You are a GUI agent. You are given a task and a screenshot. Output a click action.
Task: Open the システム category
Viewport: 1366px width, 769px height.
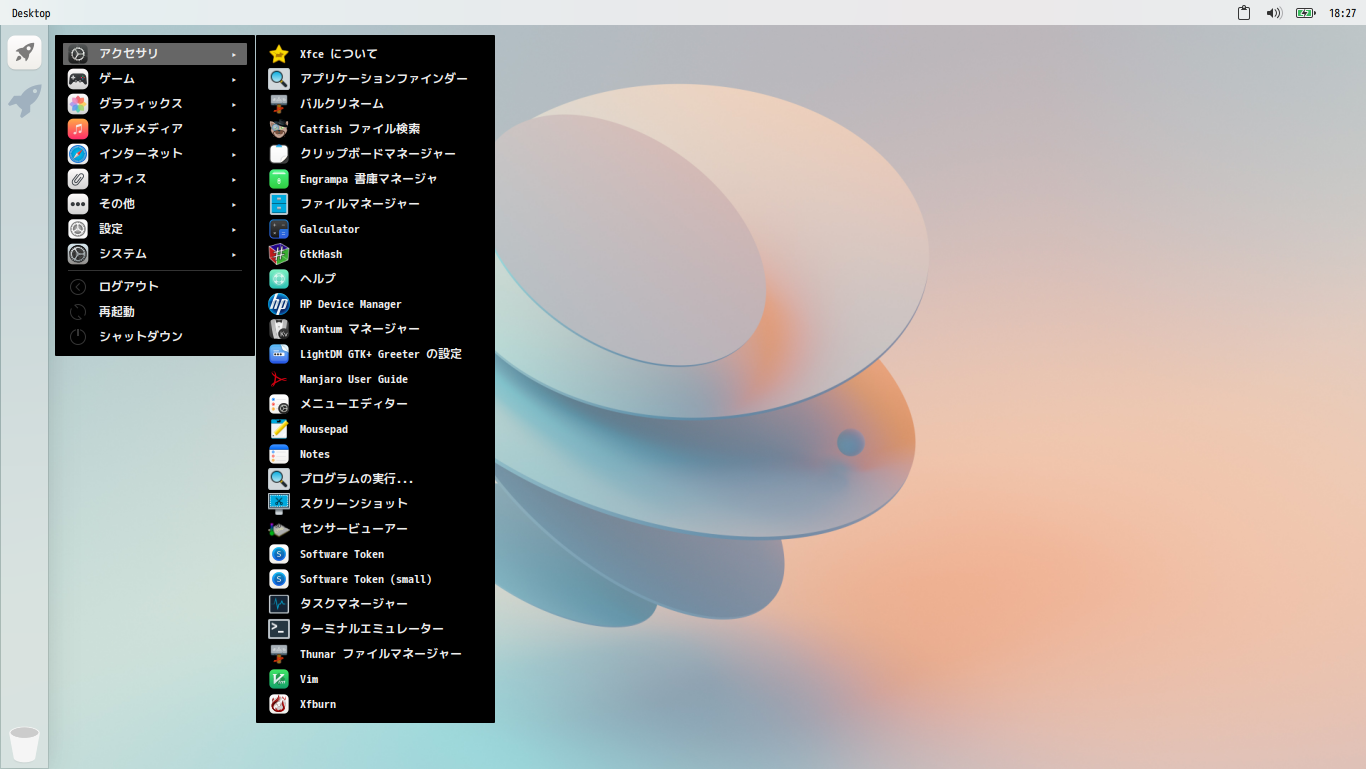point(155,254)
